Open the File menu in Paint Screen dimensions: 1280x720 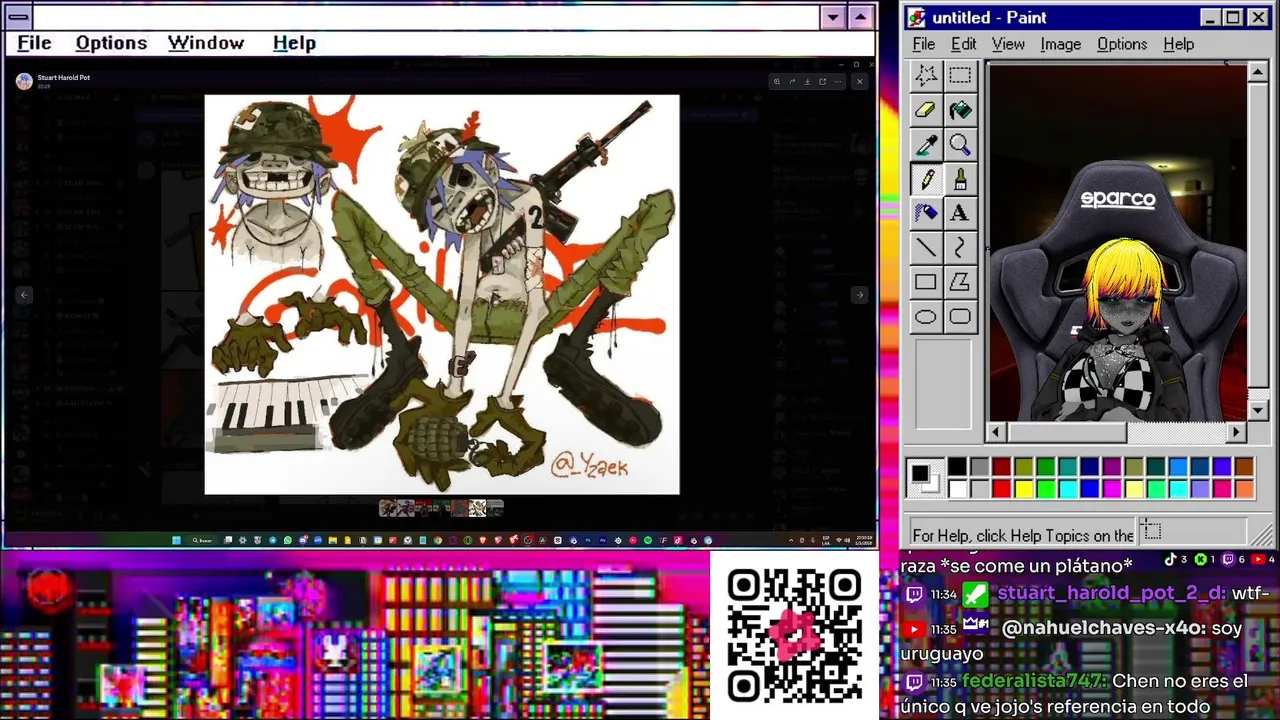pos(923,44)
